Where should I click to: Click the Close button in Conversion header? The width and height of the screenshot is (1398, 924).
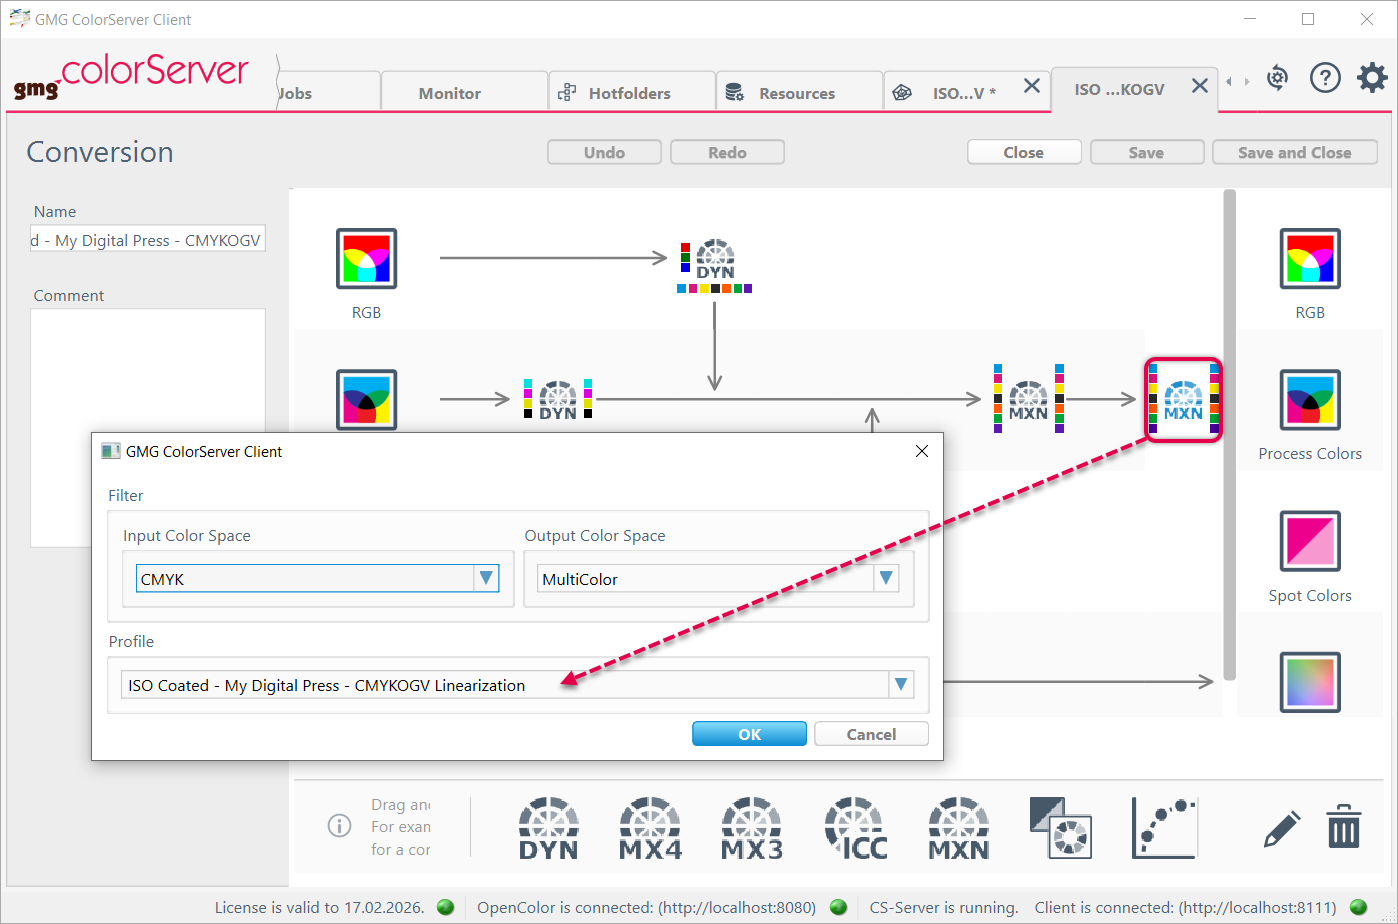pos(1024,152)
